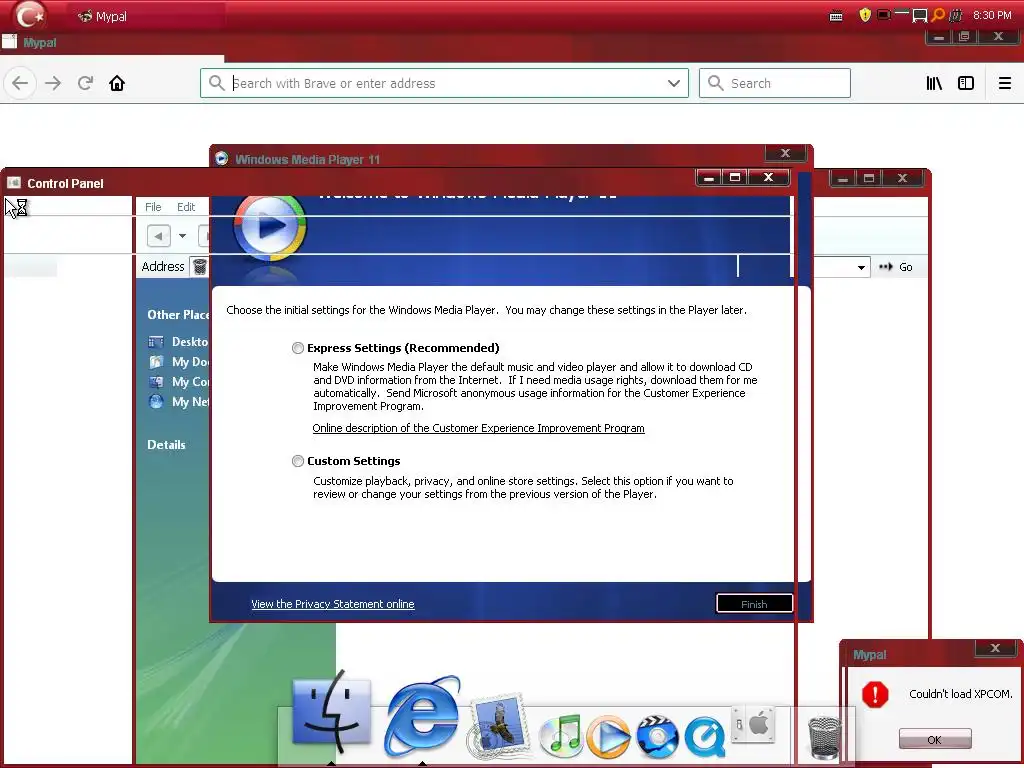Click the 8:30 PM clock
Image resolution: width=1024 pixels, height=768 pixels.
(x=992, y=15)
